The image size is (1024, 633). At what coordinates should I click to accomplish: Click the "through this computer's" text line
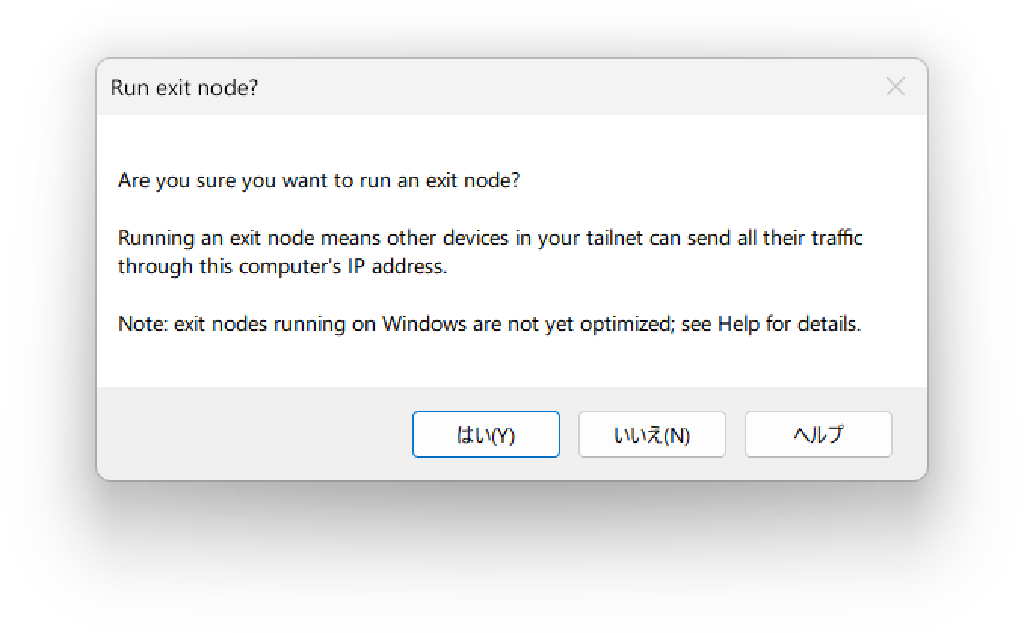[281, 267]
